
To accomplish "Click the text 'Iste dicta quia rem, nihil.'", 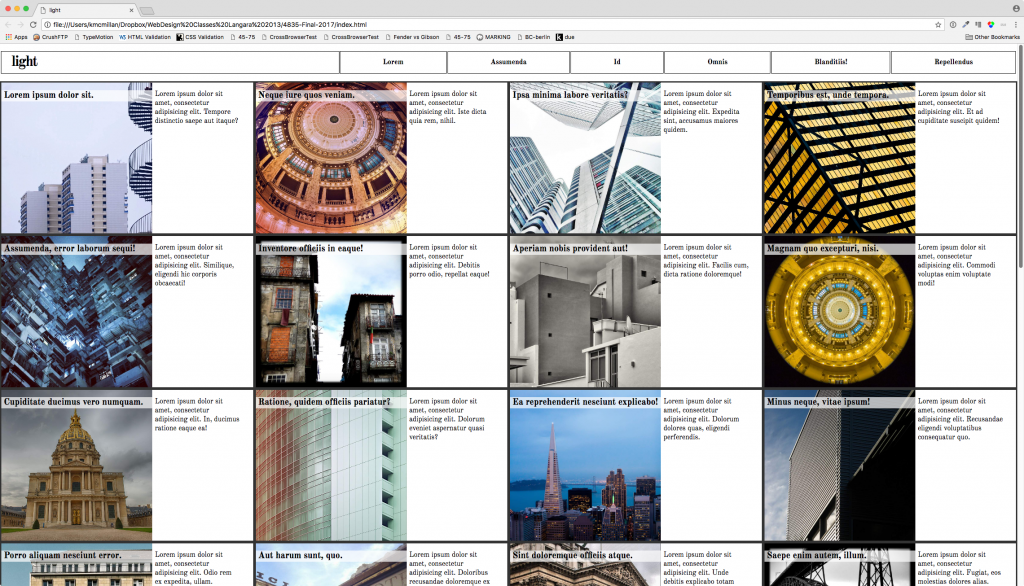I will (448, 116).
